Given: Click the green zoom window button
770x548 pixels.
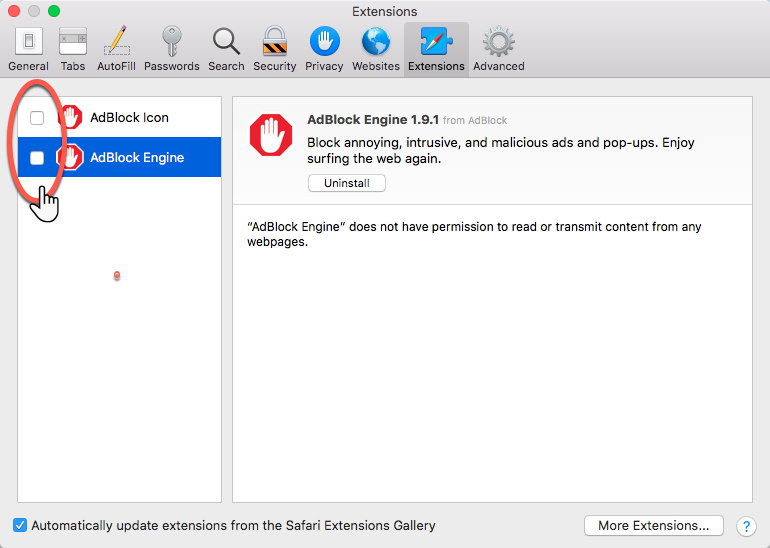Looking at the screenshot, I should click(x=54, y=11).
